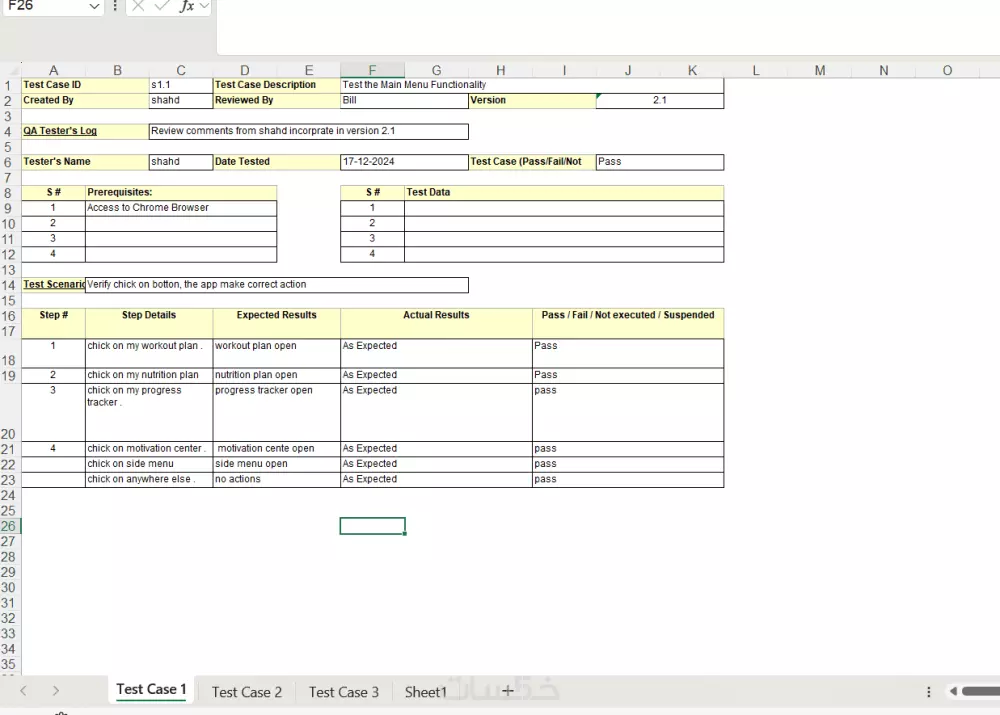1000x715 pixels.
Task: Select 'no actions' cell
Action: point(277,480)
